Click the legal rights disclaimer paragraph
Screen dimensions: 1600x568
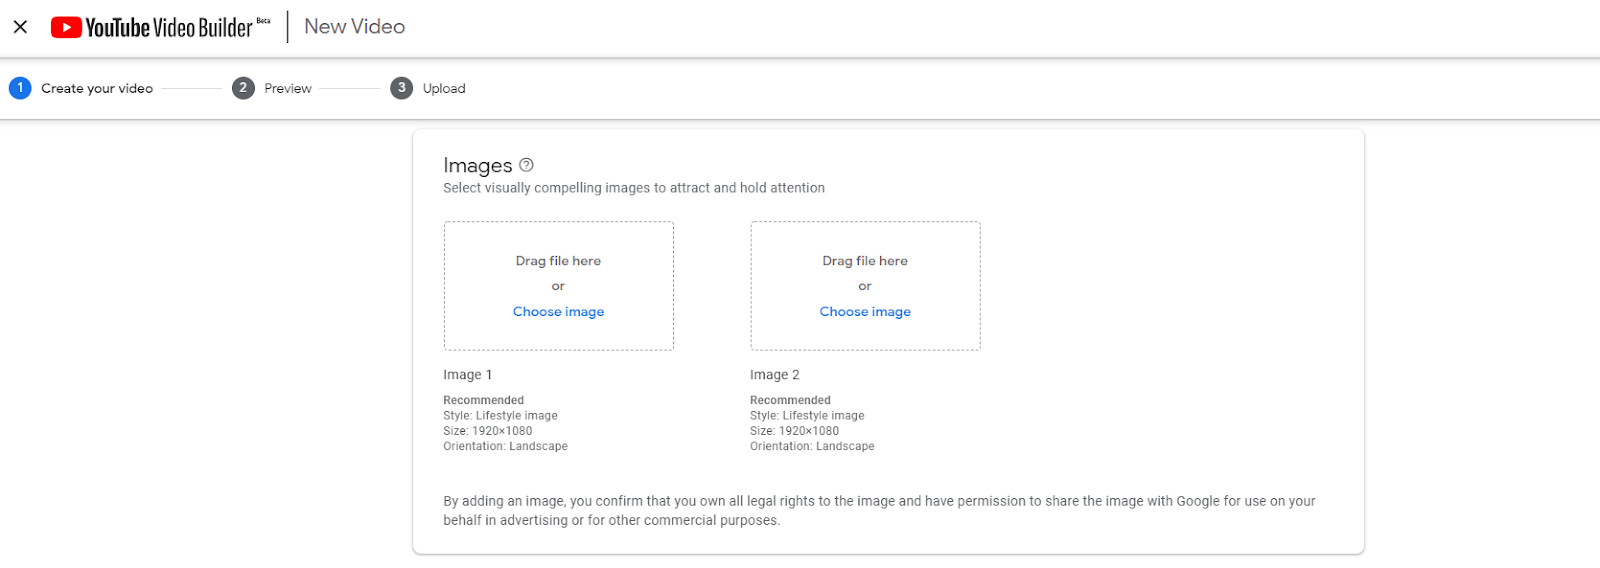pyautogui.click(x=879, y=510)
